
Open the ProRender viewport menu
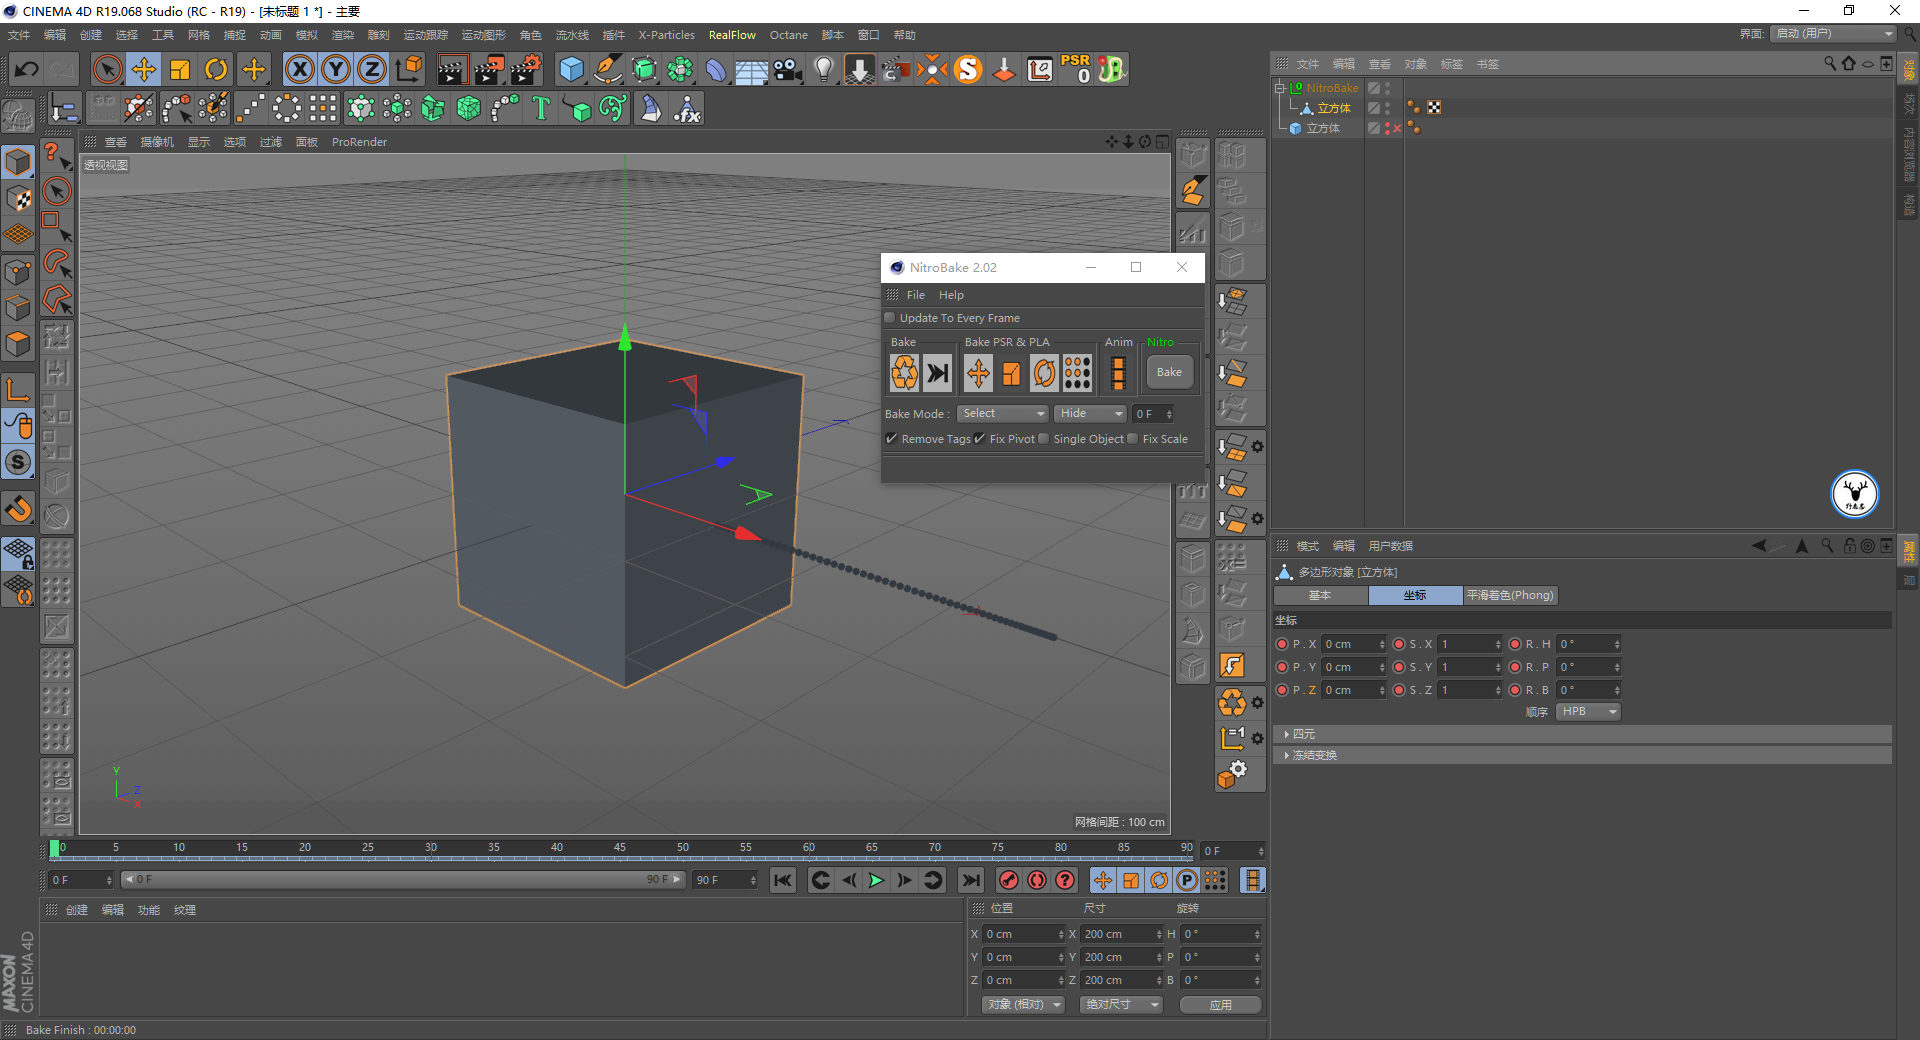coord(359,142)
